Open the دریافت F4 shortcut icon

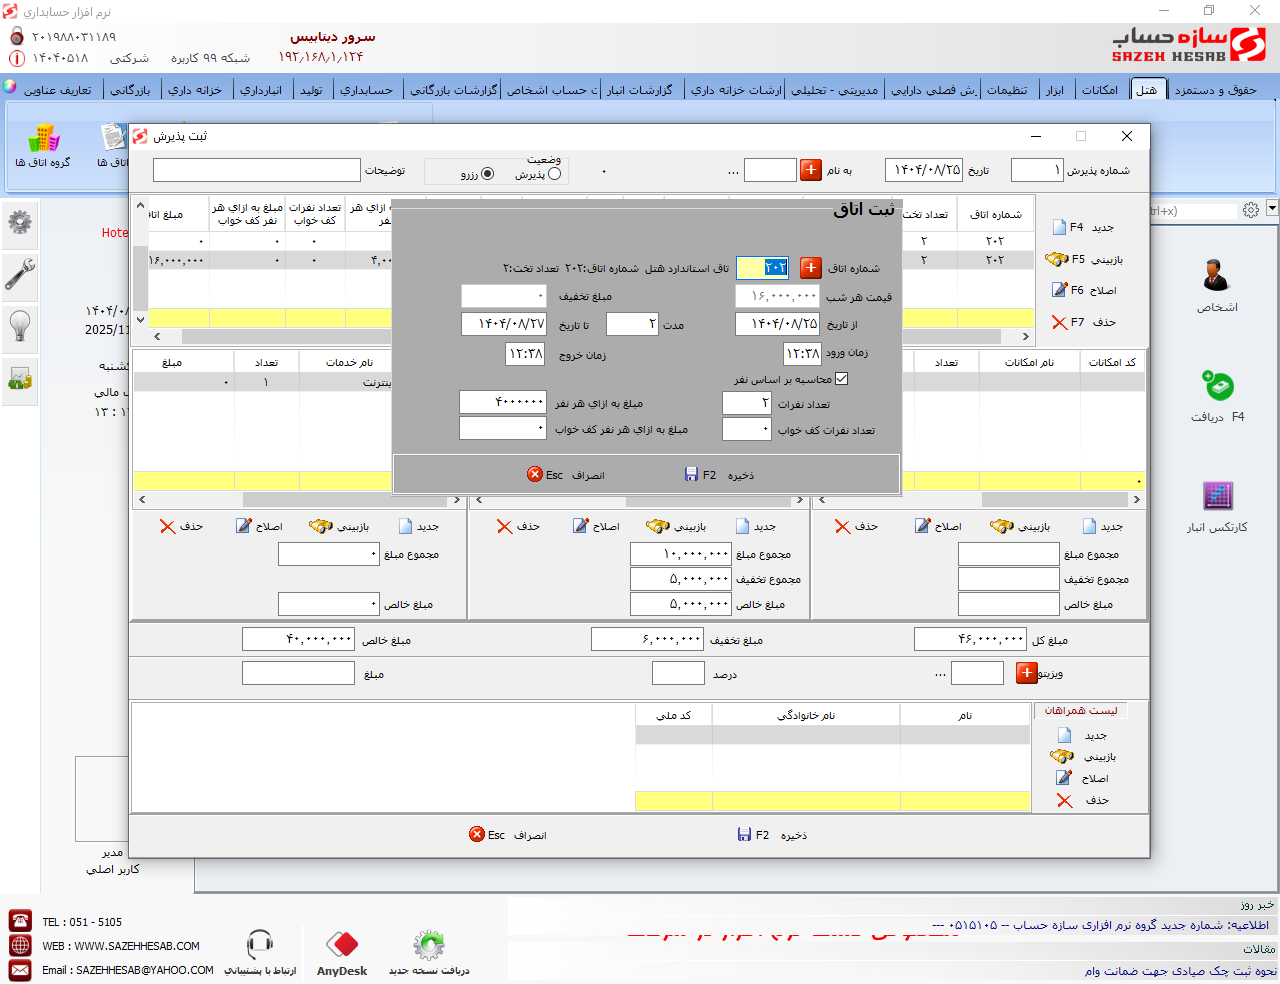[x=1217, y=397]
